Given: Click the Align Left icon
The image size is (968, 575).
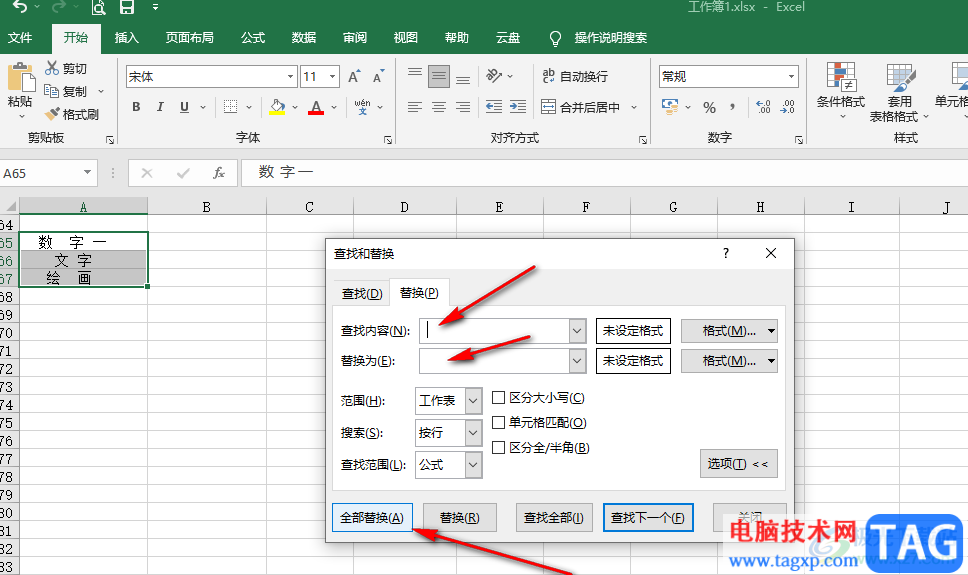Looking at the screenshot, I should [415, 107].
